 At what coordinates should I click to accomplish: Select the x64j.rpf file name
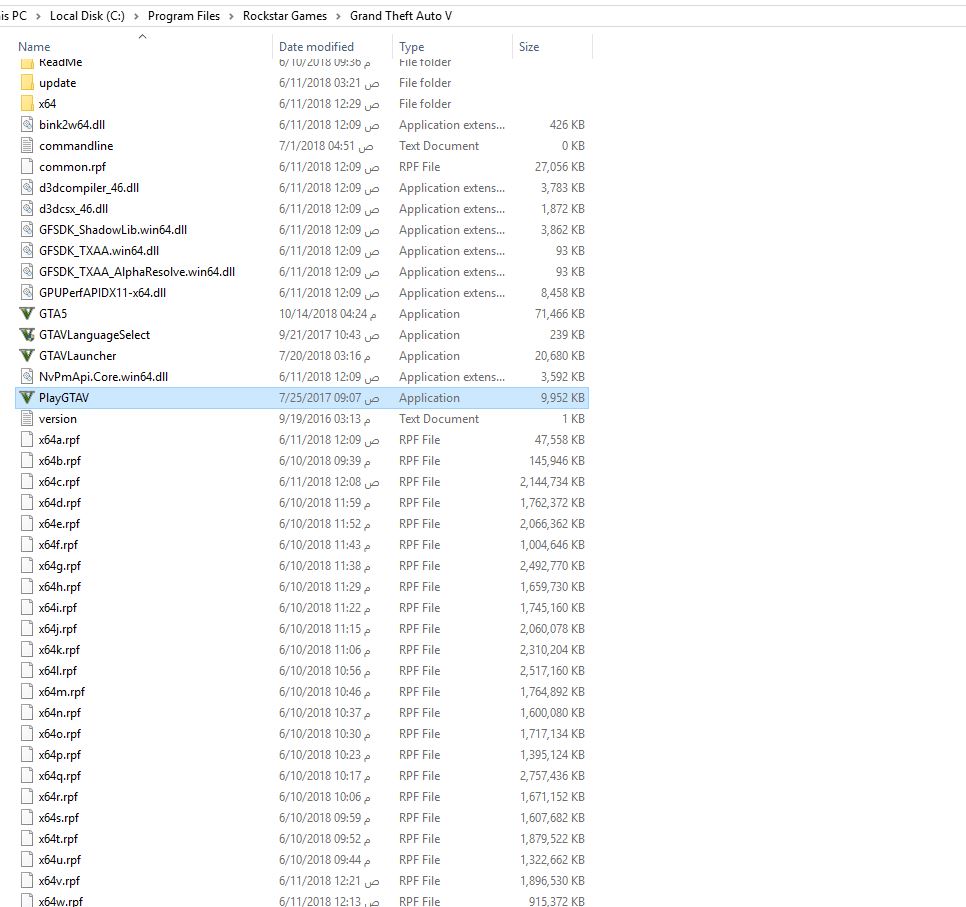[58, 628]
